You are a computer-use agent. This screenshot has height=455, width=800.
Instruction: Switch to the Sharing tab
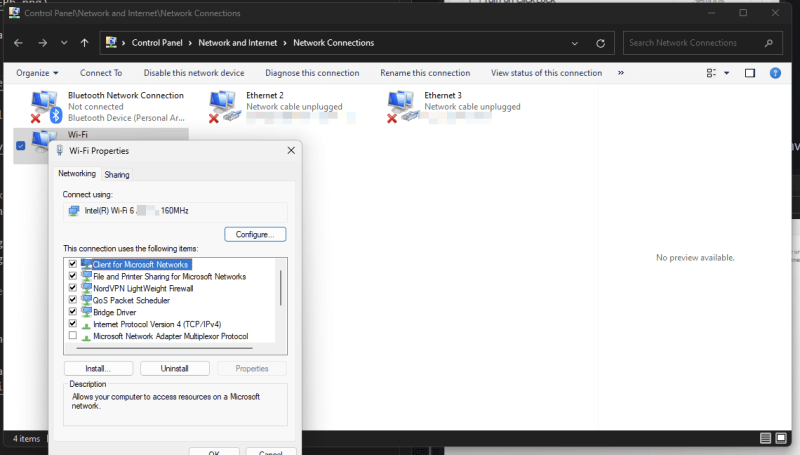pyautogui.click(x=117, y=174)
